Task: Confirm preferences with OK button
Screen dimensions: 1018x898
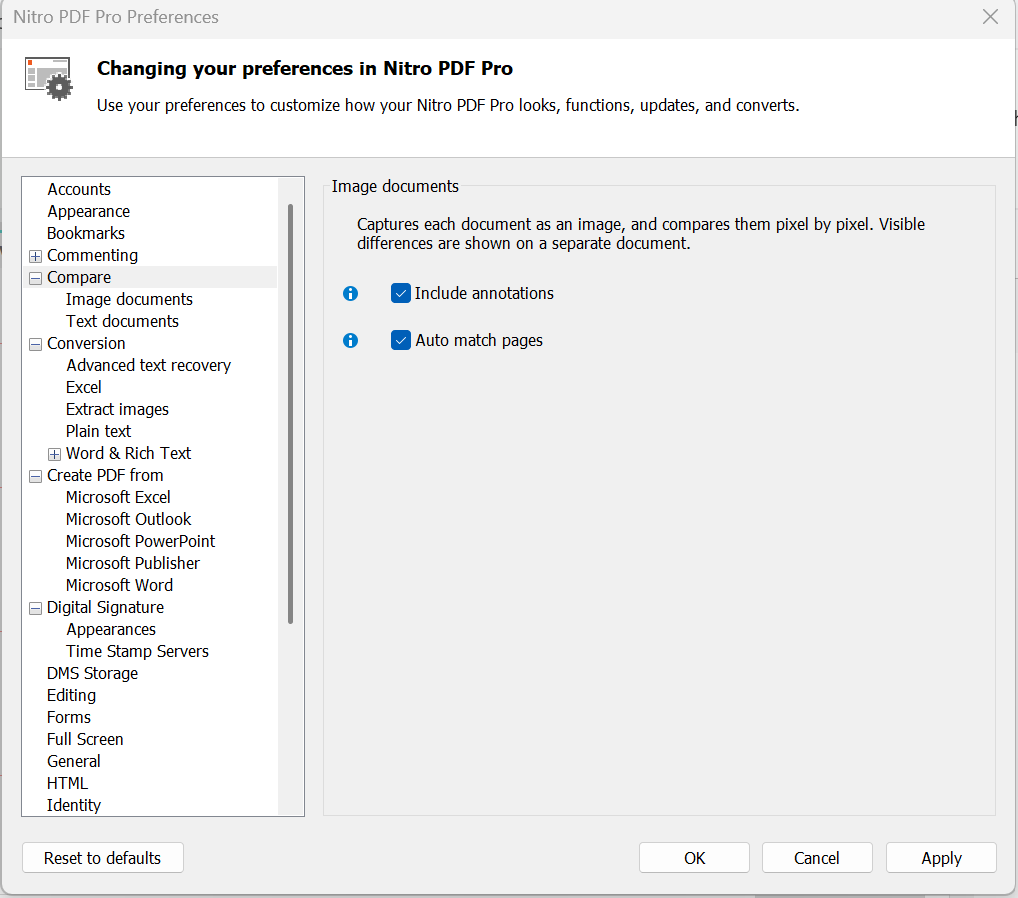Action: (694, 858)
